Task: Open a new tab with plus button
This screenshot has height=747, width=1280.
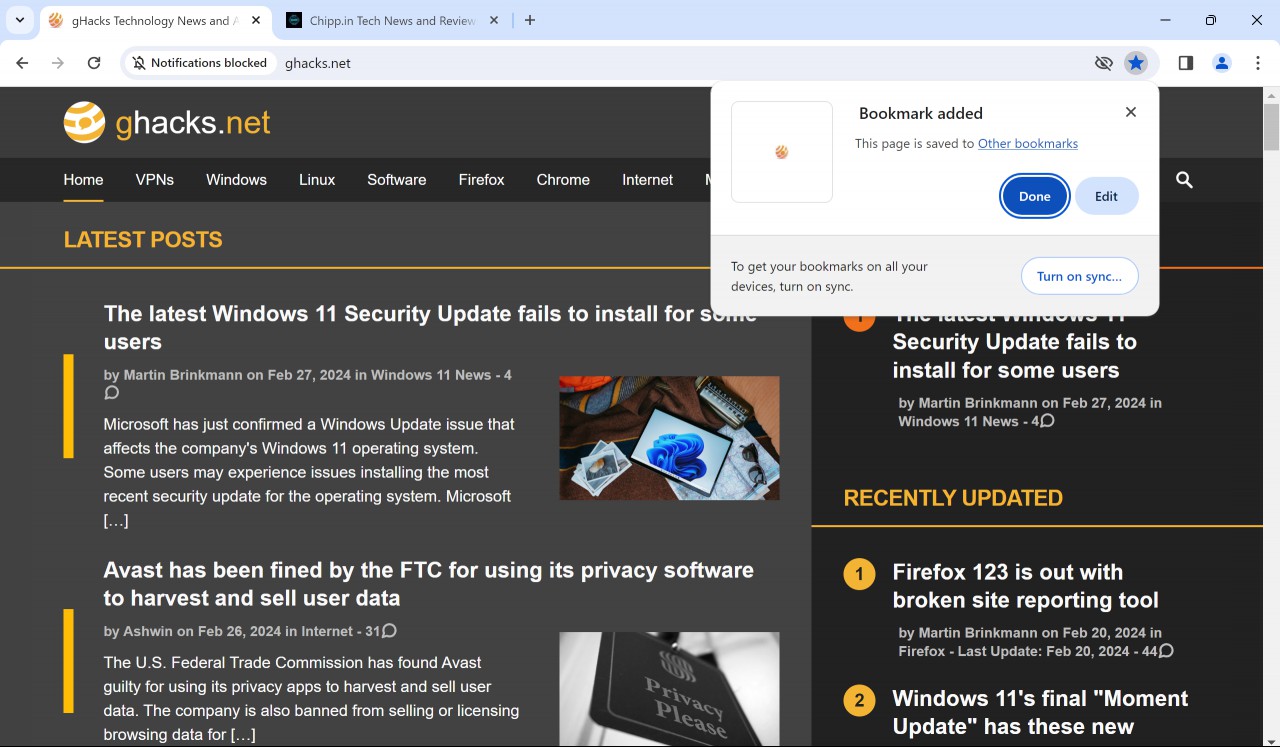Action: 530,20
